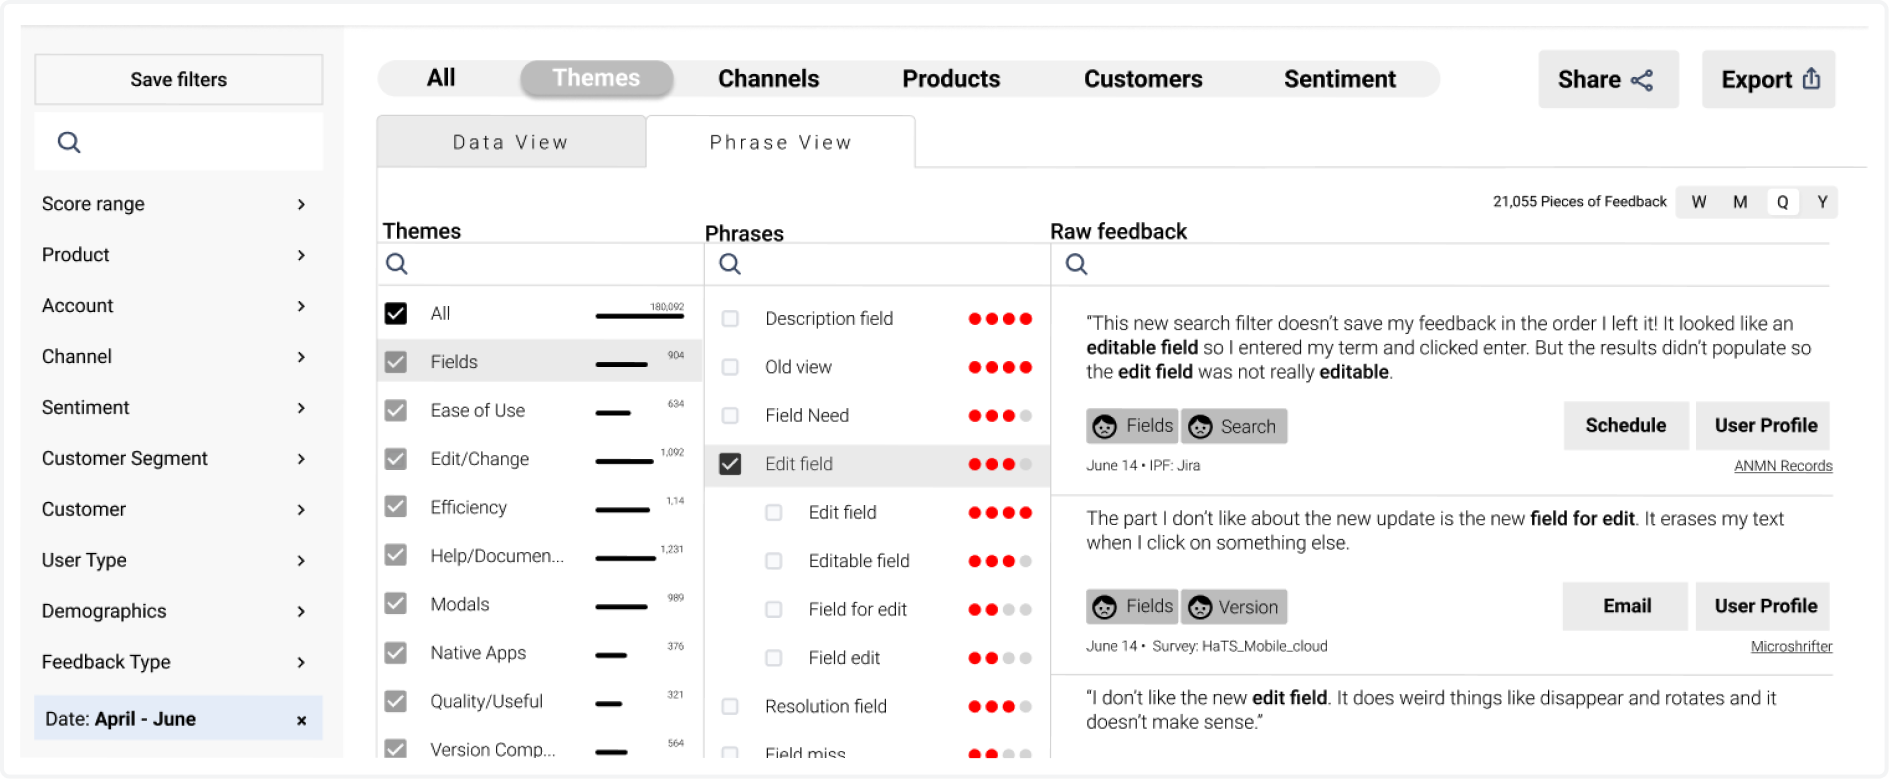Expand the Score range filter

(301, 204)
